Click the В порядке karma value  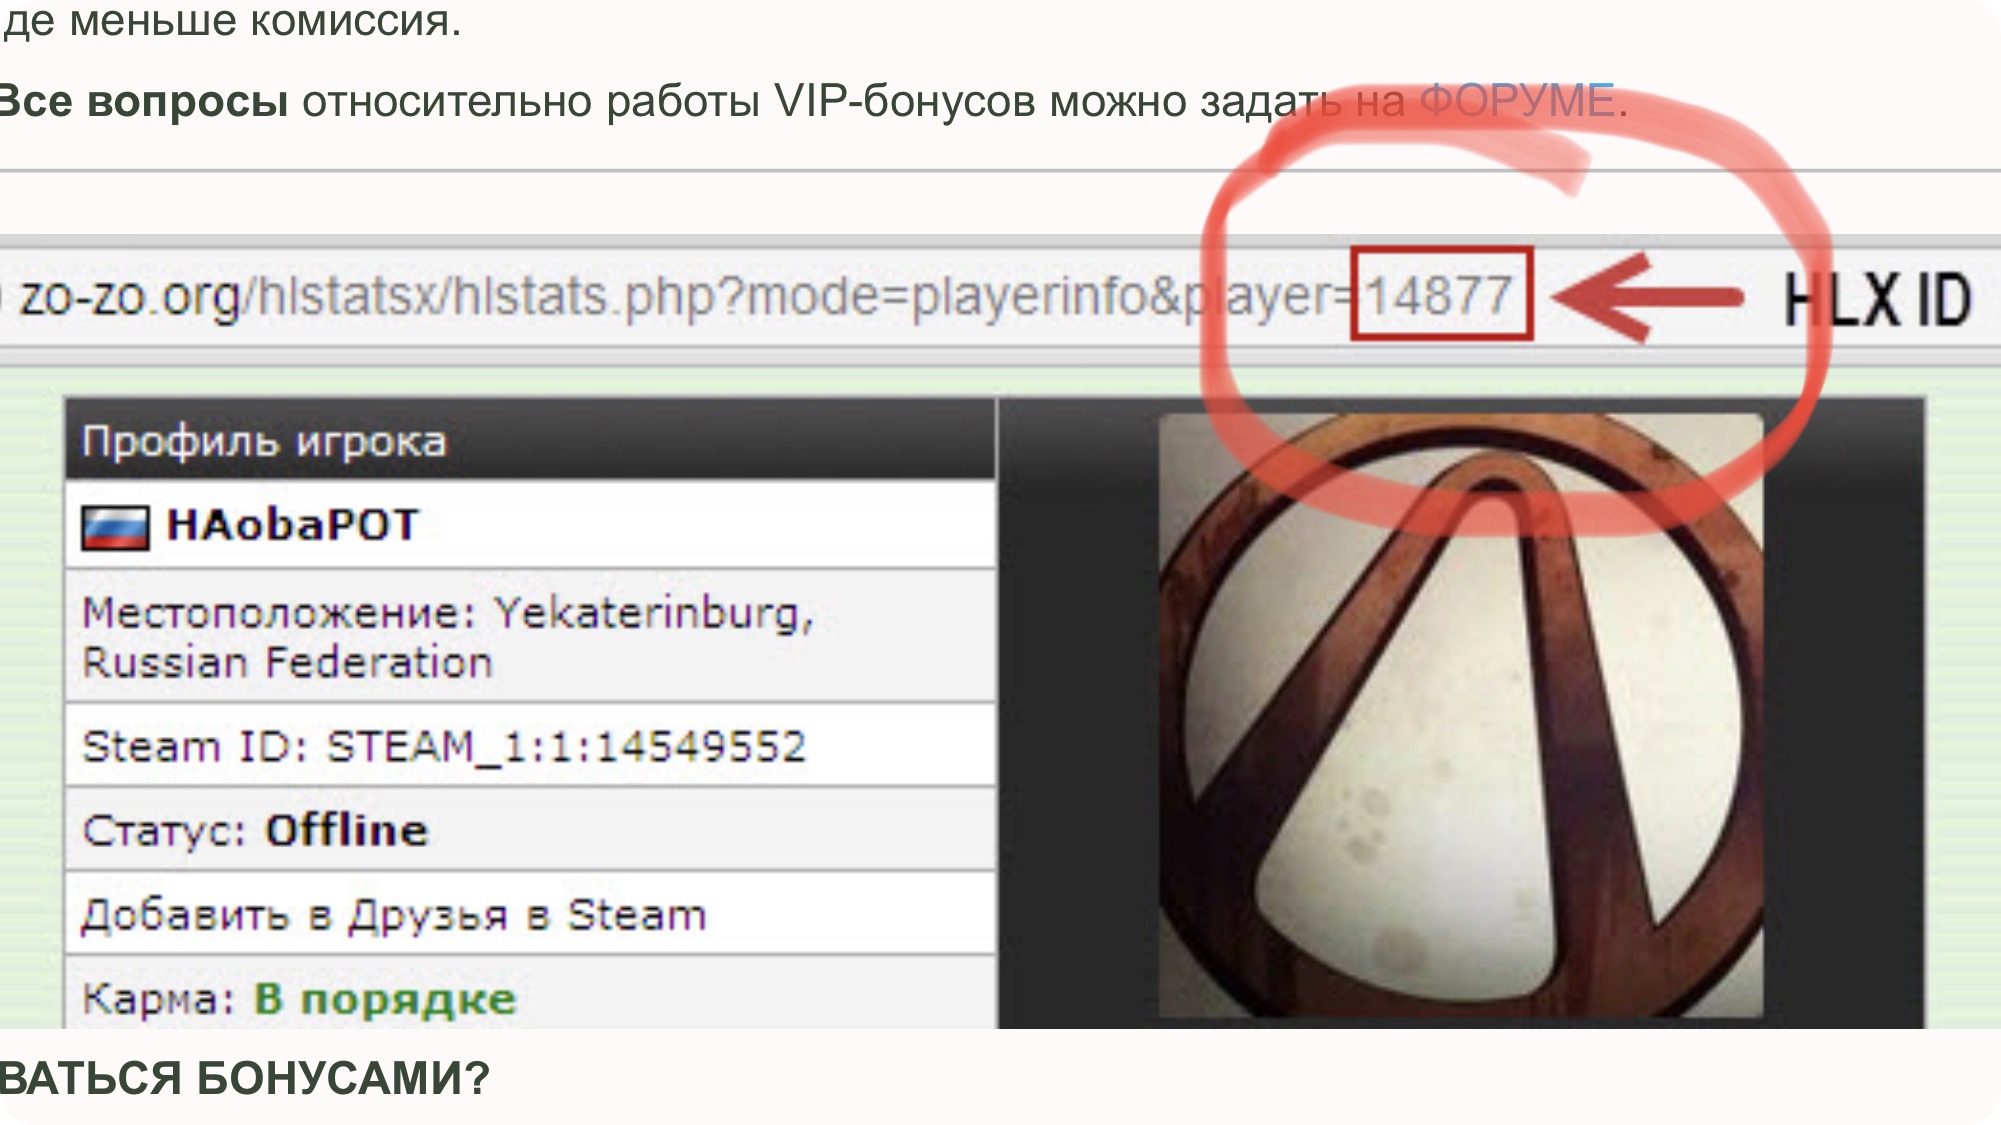385,998
